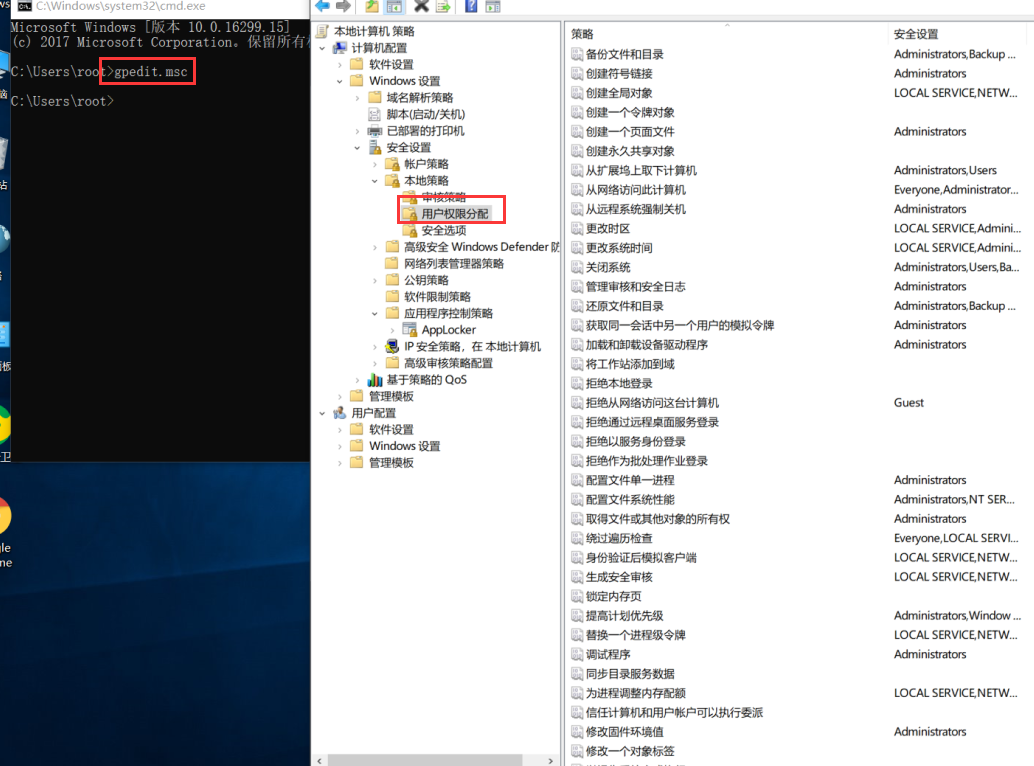Click the horizontal scrollbar arrow below the tree
This screenshot has width=1034, height=766.
click(x=318, y=760)
